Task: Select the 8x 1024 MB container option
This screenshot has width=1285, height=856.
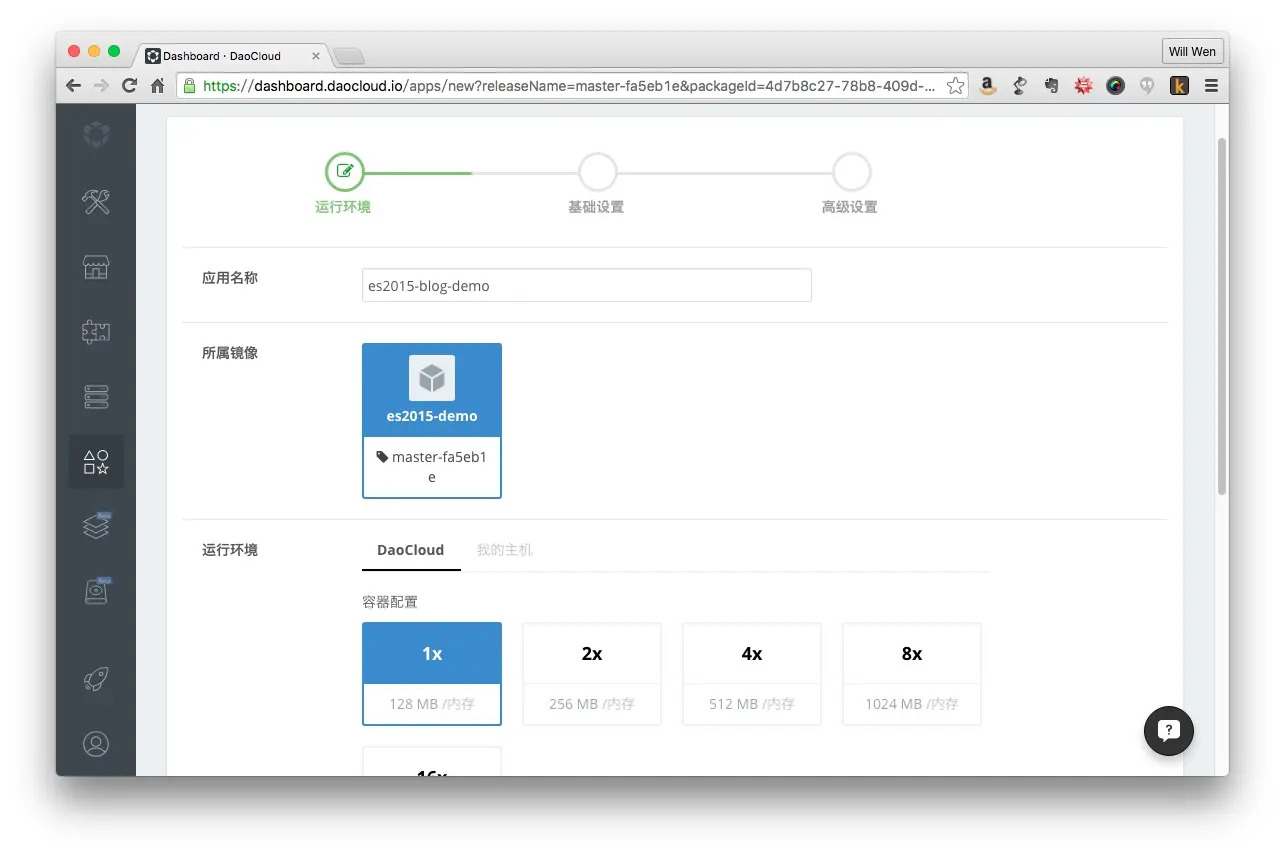Action: [x=912, y=674]
